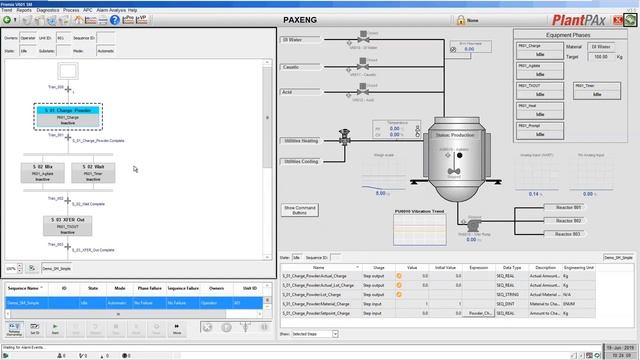Viewport: 640px width, 360px height.
Task: Click the temperature 0.00 display faceplate
Action: click(x=396, y=129)
